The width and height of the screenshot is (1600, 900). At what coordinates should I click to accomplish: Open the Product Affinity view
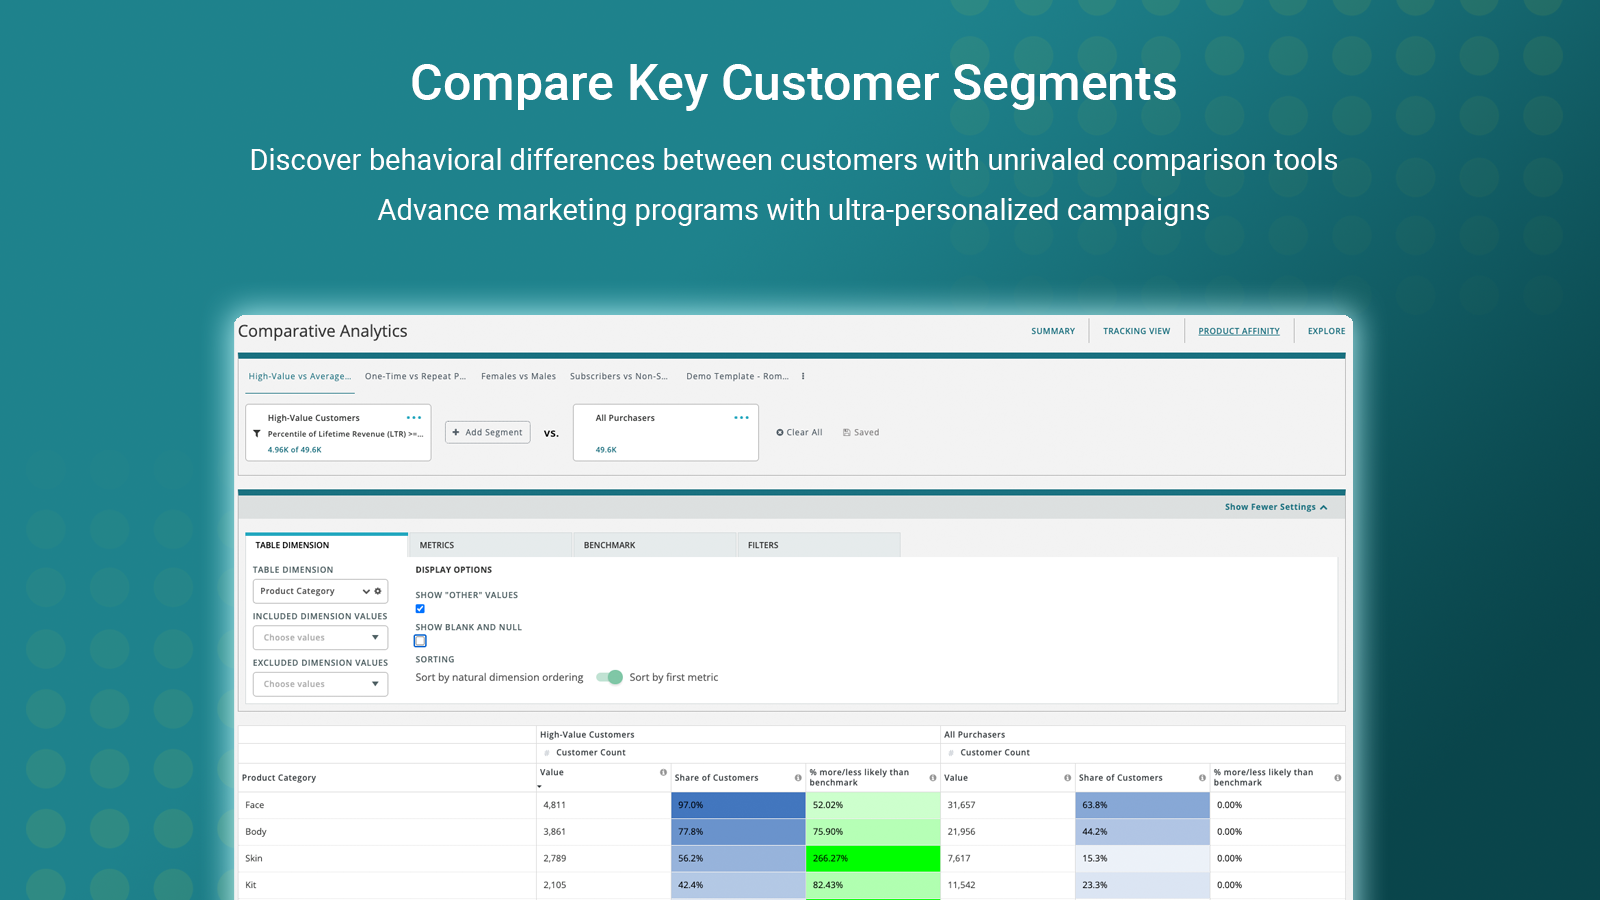coord(1239,330)
